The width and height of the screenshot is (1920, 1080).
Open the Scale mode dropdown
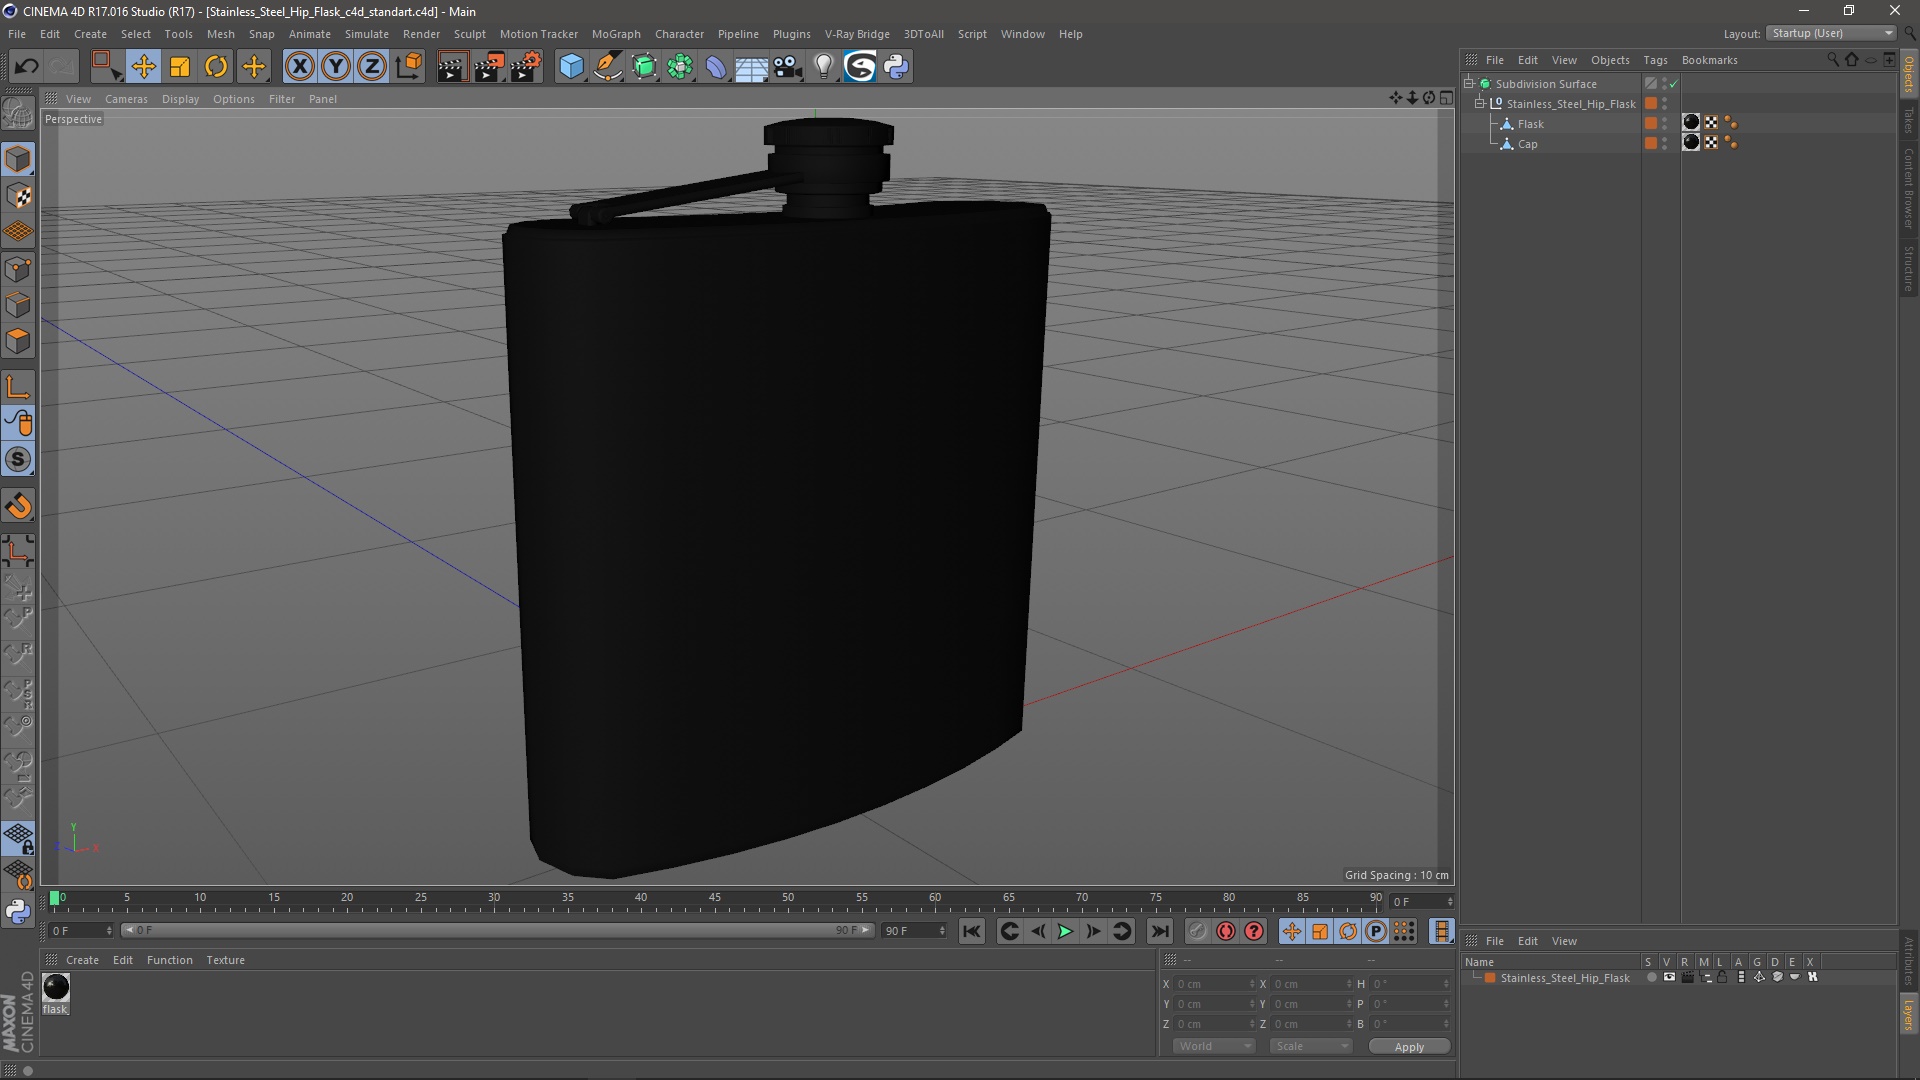point(1311,1046)
